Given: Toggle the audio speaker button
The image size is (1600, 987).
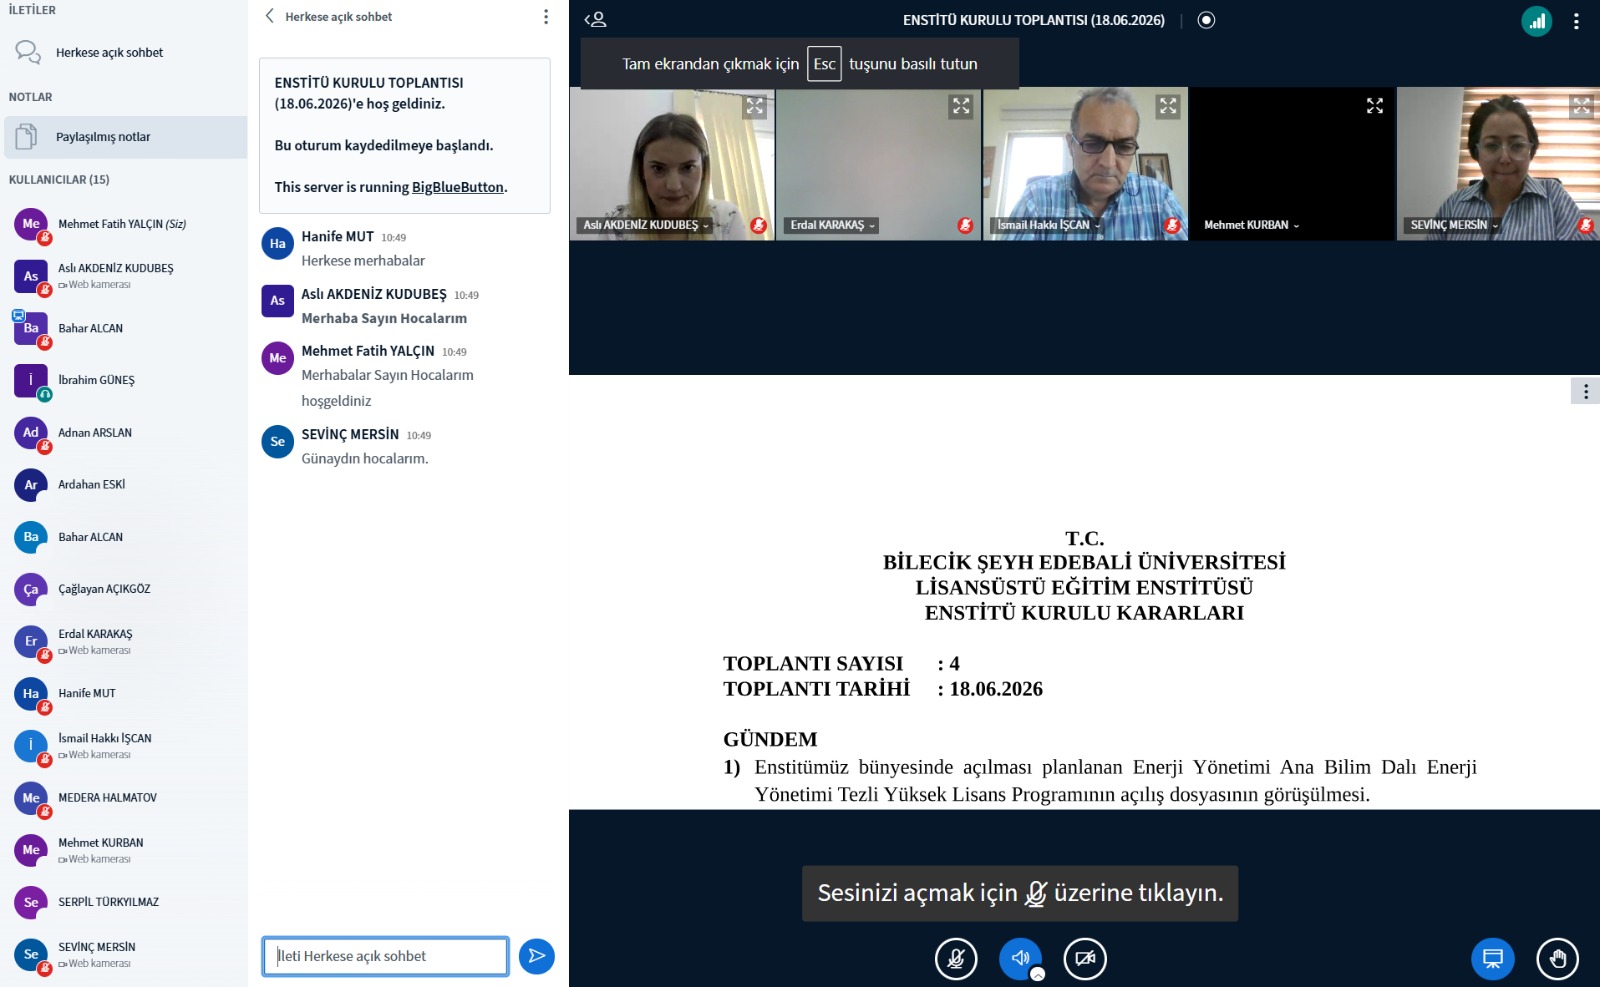Looking at the screenshot, I should [1020, 959].
